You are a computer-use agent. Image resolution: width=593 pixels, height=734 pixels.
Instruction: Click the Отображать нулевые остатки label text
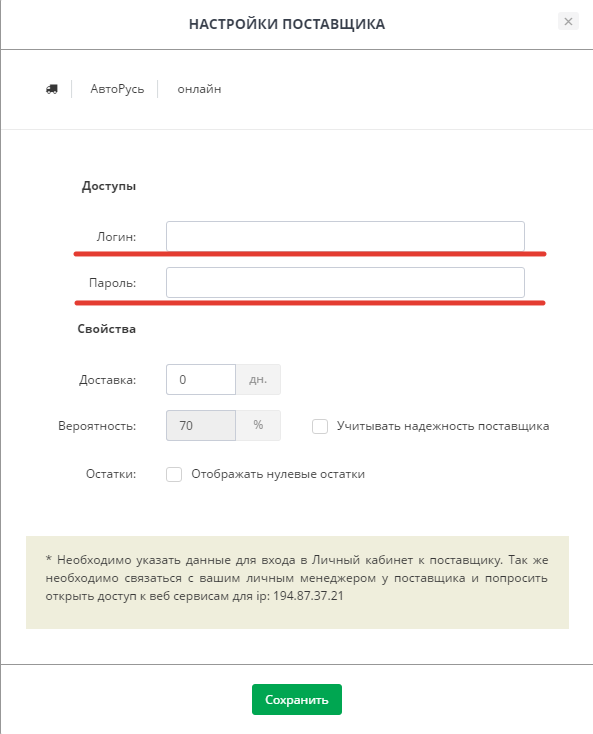tap(278, 474)
